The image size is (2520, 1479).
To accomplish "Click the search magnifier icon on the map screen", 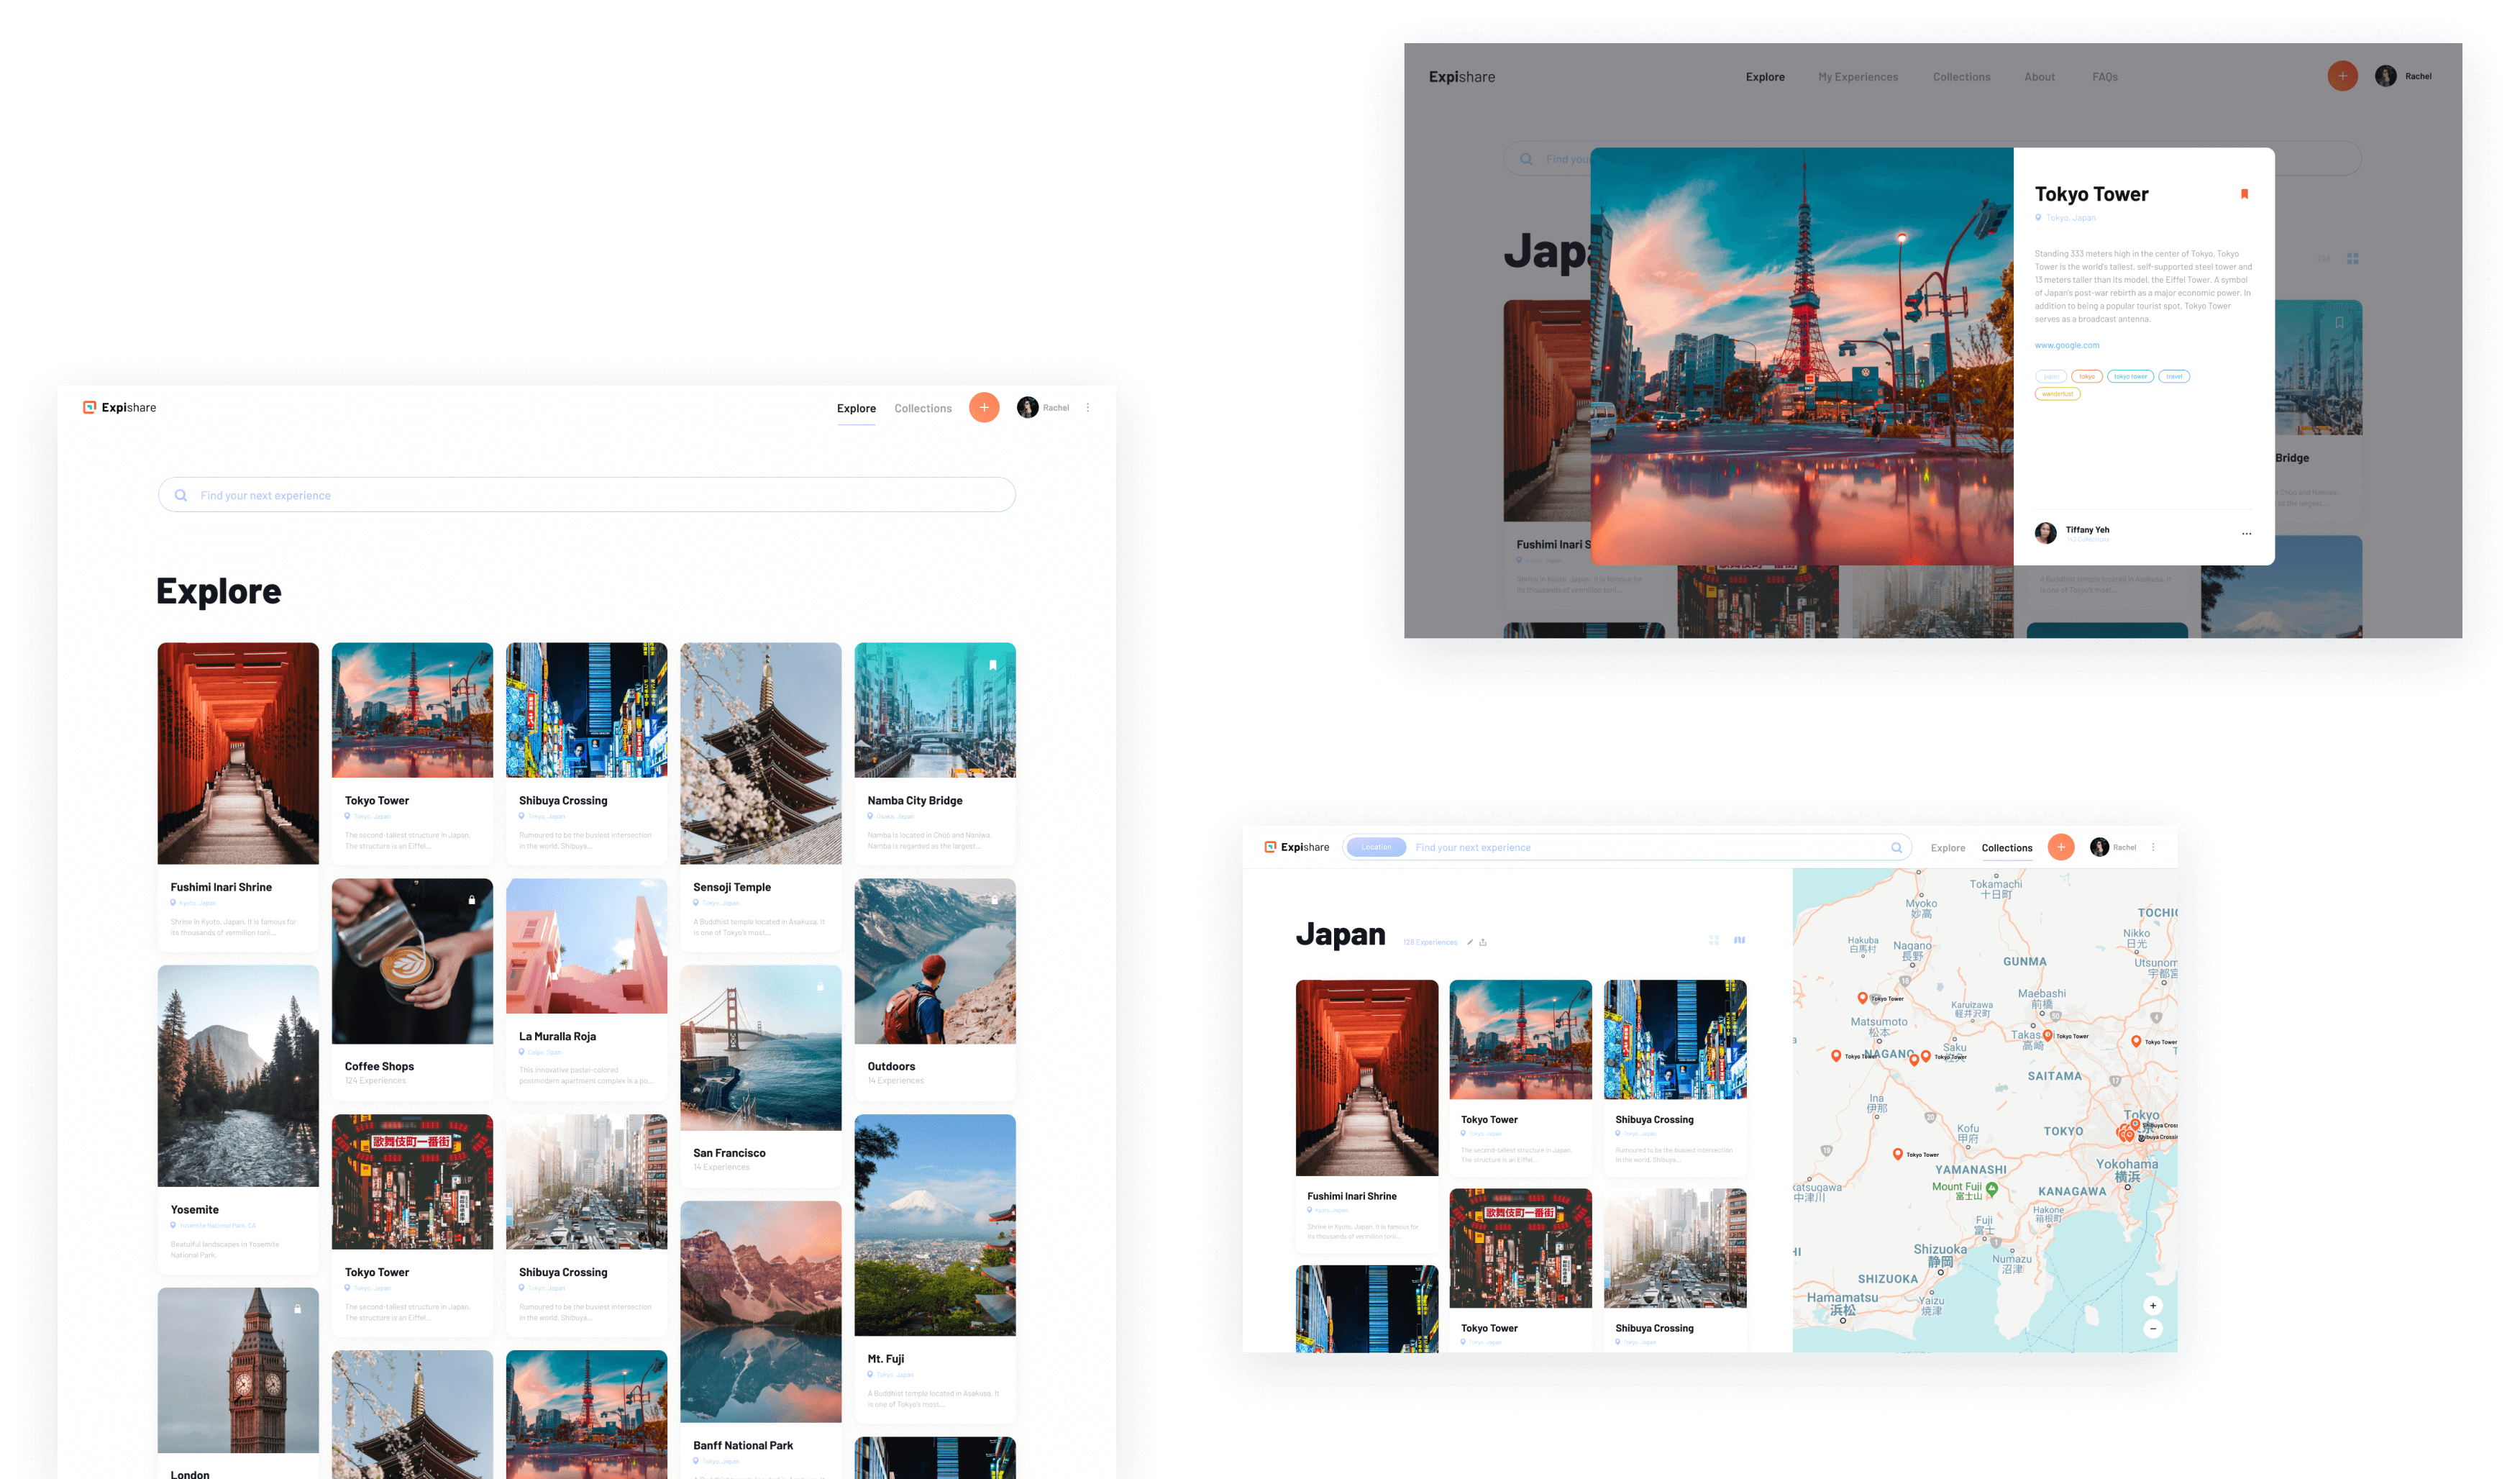I will coord(1896,847).
